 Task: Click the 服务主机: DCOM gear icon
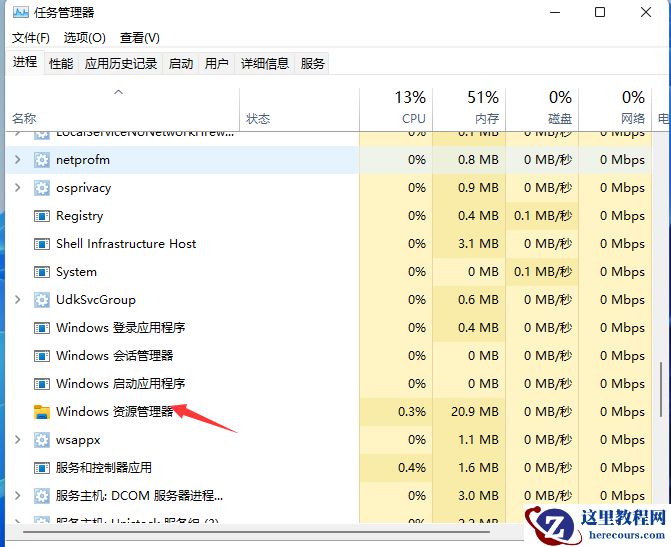42,496
